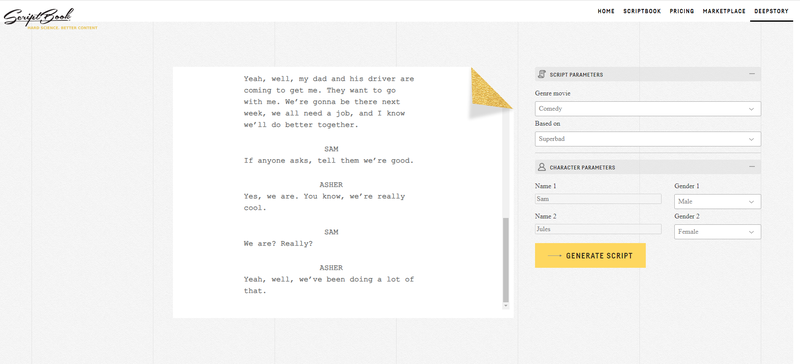Screen dimensions: 800x364
Task: Collapse the Script Parameters section
Action: [x=752, y=74]
